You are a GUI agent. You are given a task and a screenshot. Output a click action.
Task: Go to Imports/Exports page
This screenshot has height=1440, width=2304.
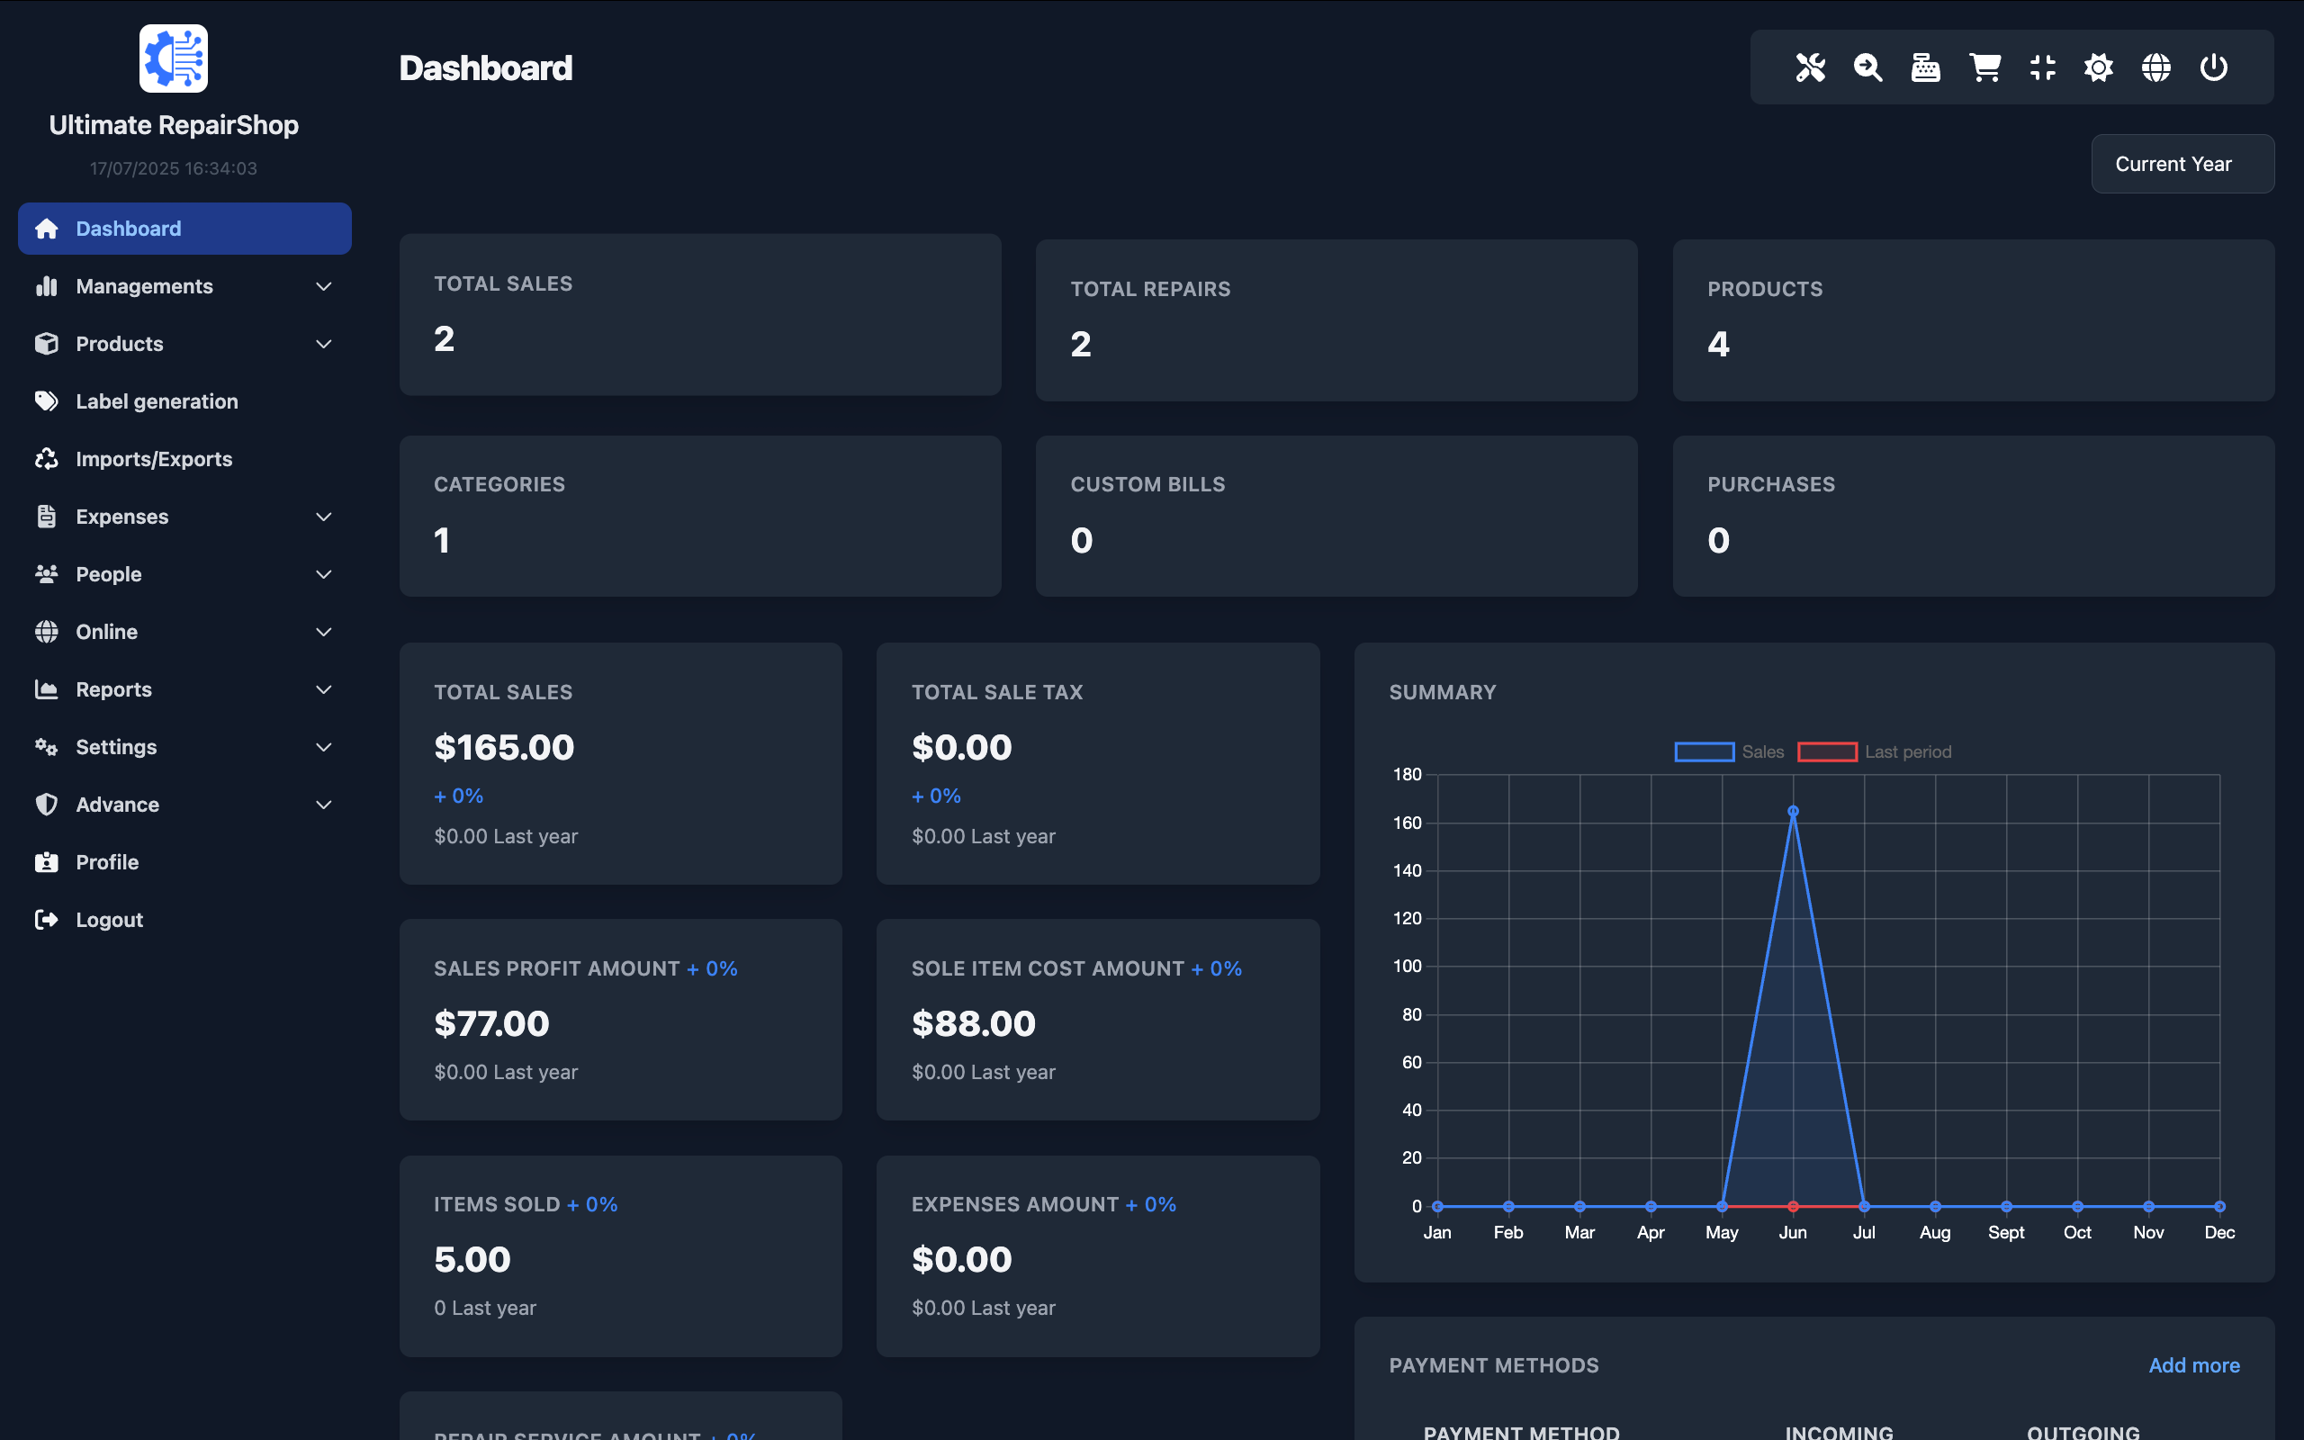(x=153, y=459)
